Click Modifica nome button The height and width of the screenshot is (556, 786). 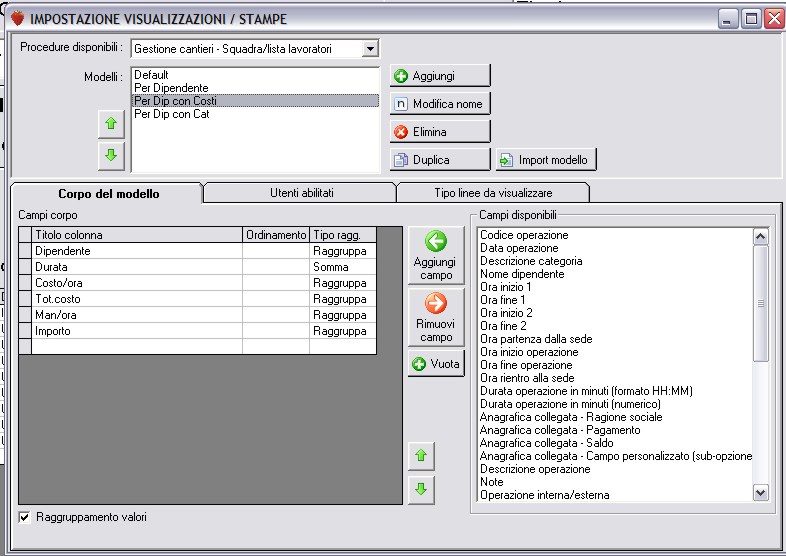point(440,104)
